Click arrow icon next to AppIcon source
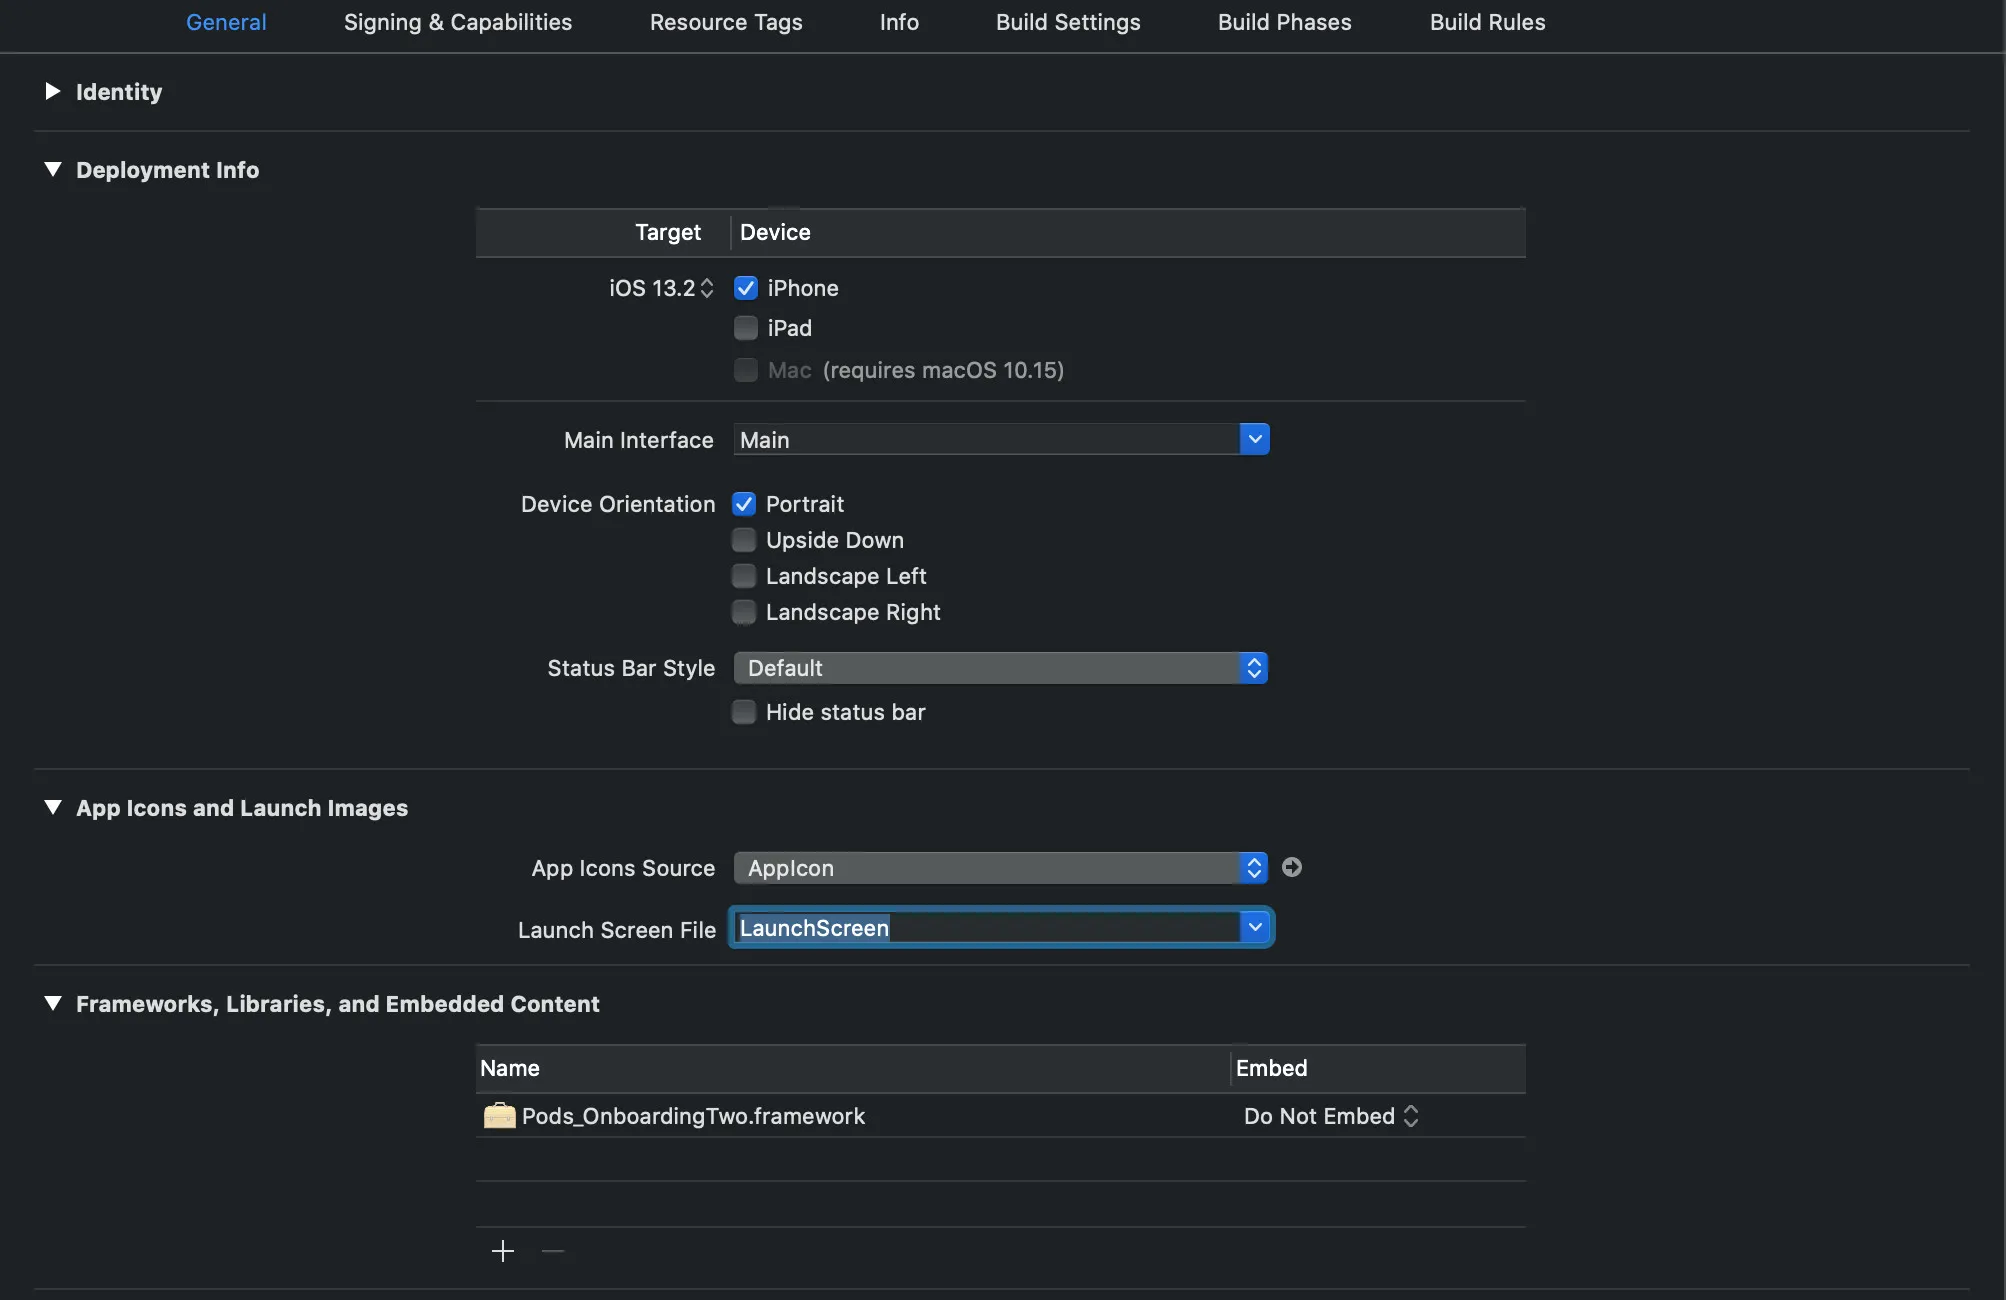Viewport: 2006px width, 1300px height. [1292, 867]
